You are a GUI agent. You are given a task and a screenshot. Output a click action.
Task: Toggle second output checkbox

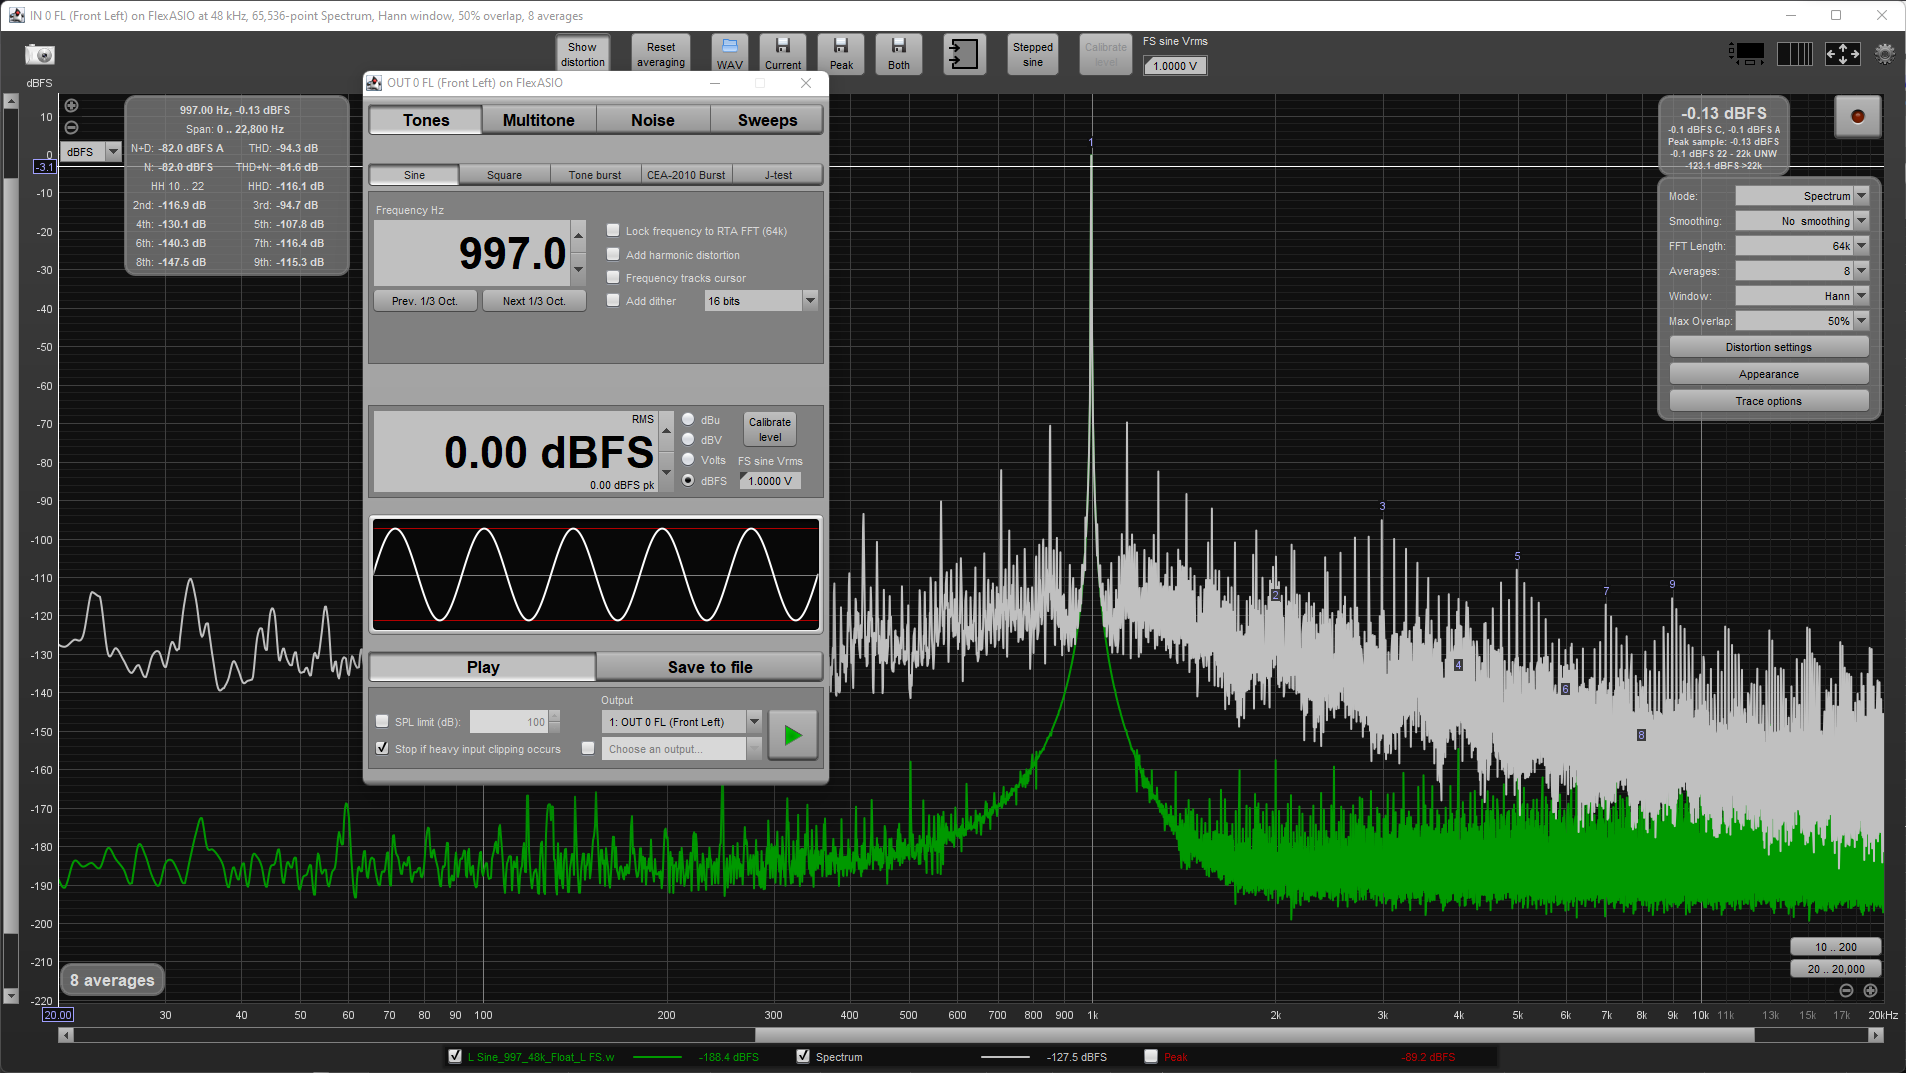point(588,748)
